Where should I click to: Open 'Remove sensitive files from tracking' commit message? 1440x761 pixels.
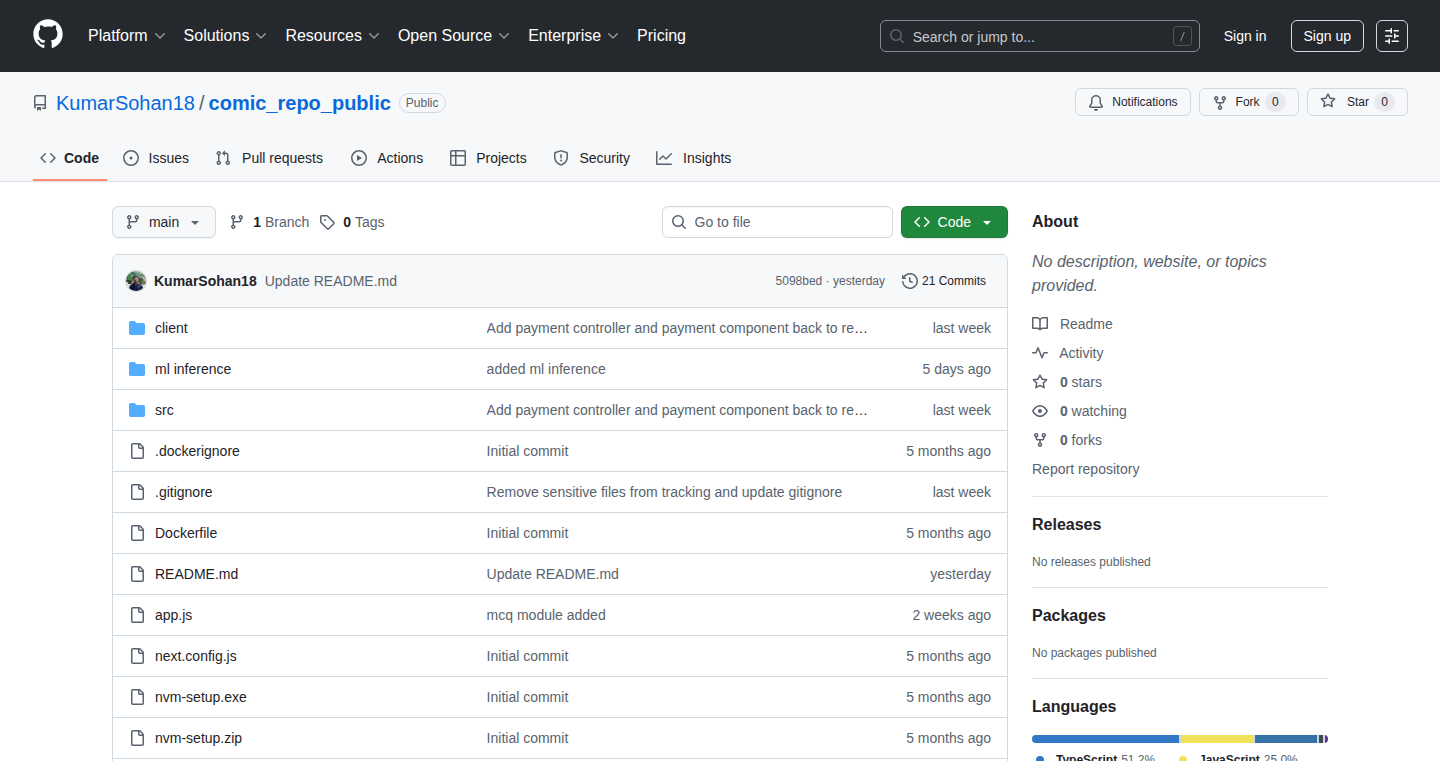(664, 492)
